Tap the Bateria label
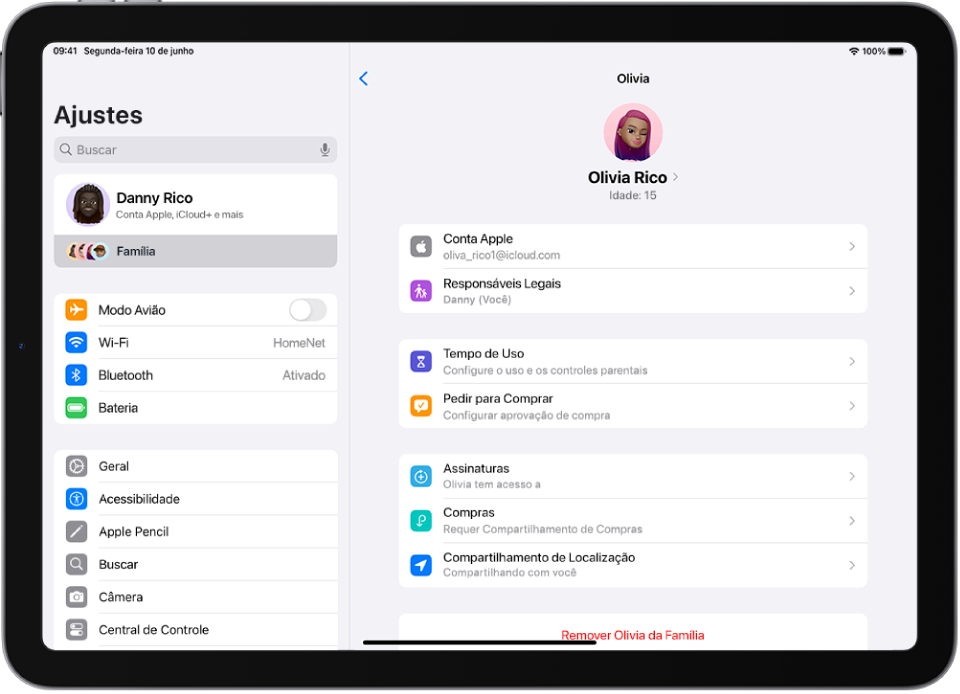960x694 pixels. click(x=118, y=408)
